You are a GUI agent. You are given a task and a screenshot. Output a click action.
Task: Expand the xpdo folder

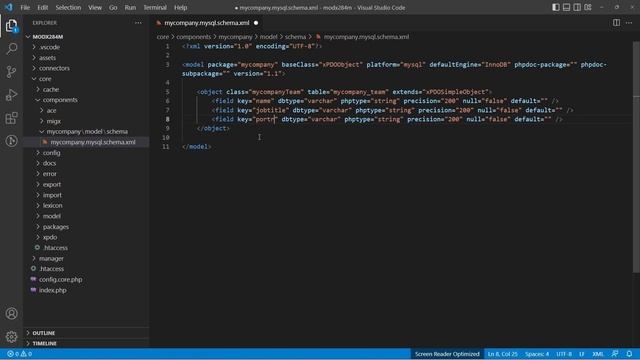pyautogui.click(x=50, y=237)
